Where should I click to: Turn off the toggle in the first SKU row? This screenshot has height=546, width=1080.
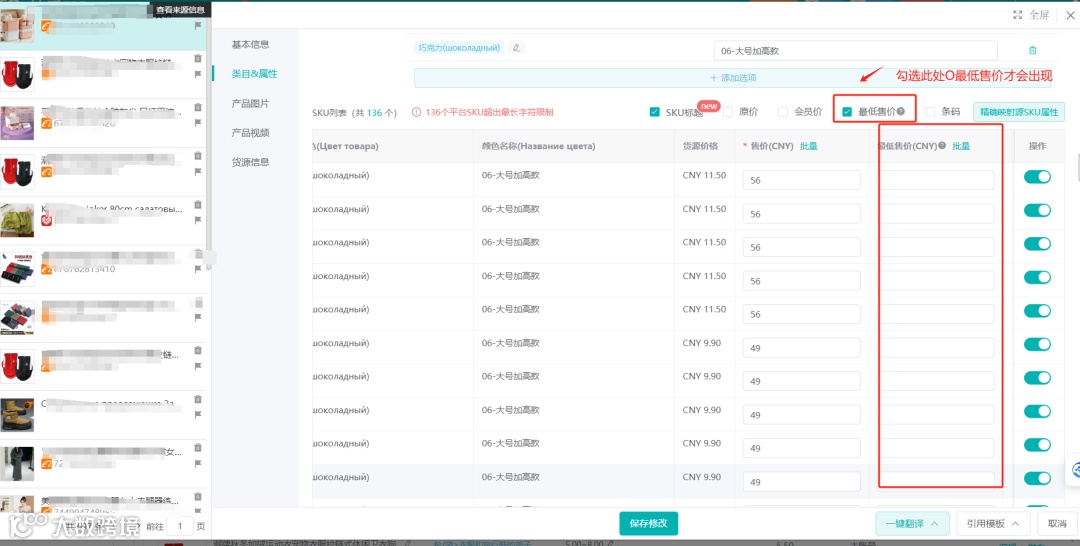pos(1037,177)
